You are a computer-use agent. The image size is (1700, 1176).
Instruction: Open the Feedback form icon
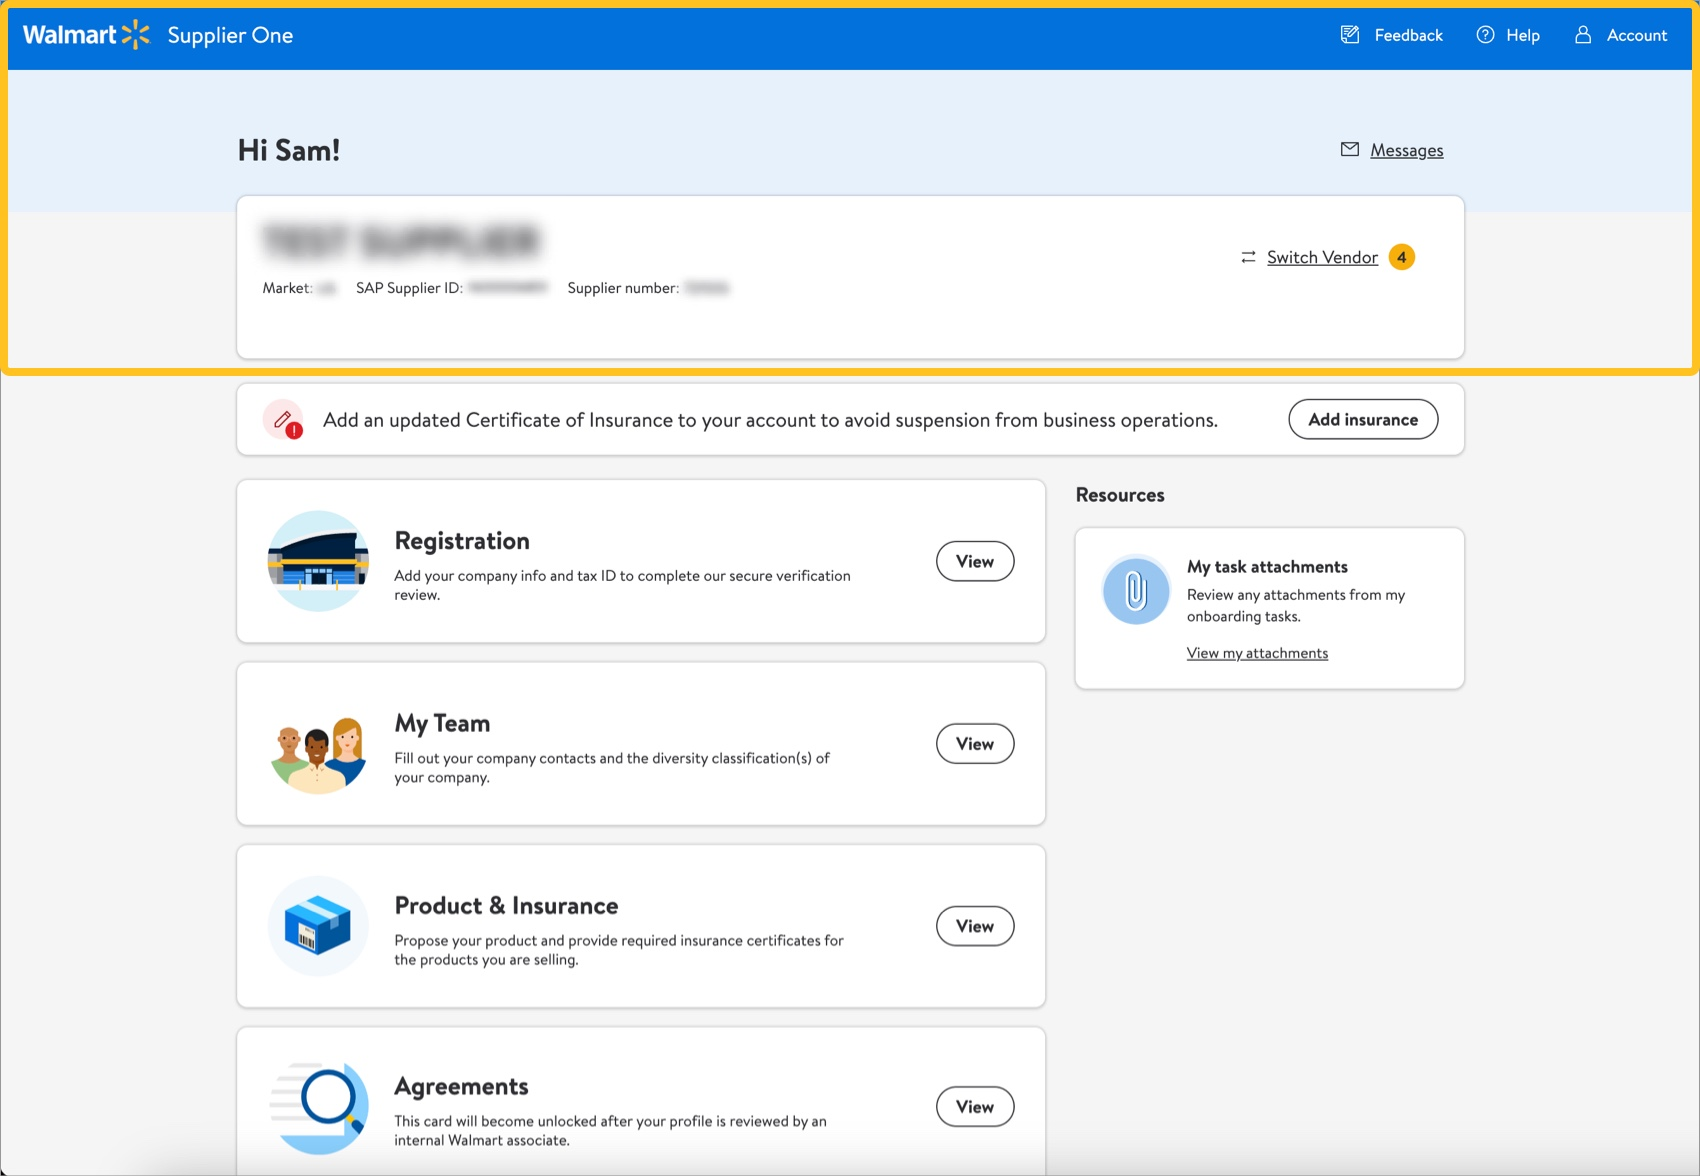point(1350,35)
